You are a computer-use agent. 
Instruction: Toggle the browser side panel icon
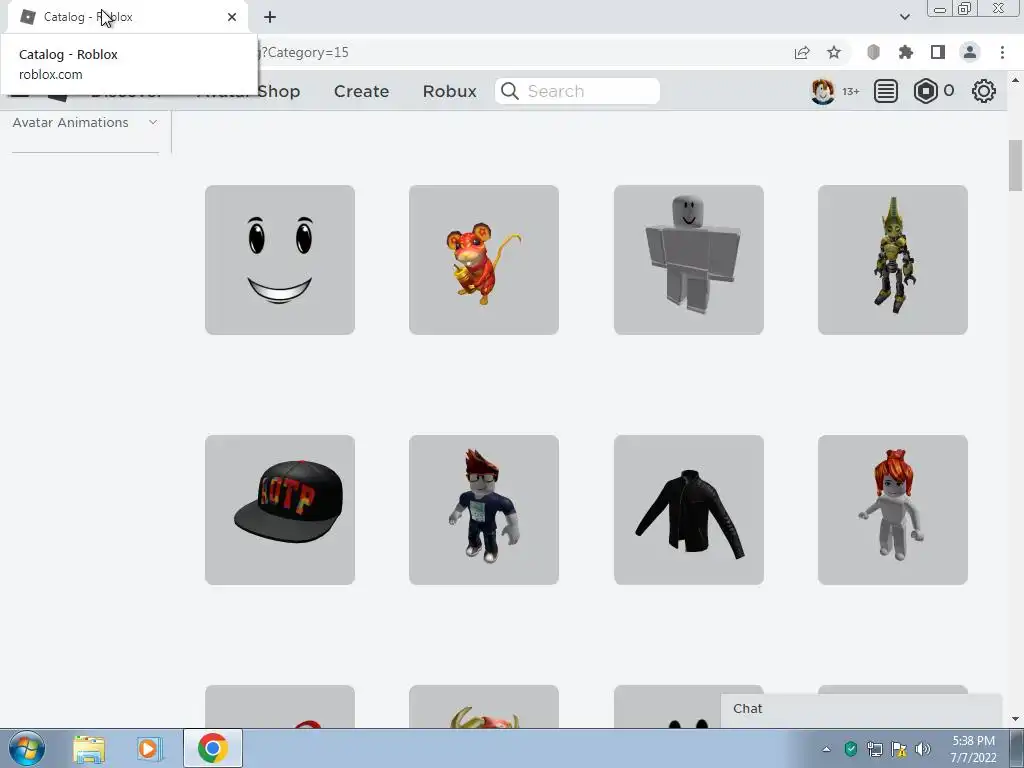(938, 53)
